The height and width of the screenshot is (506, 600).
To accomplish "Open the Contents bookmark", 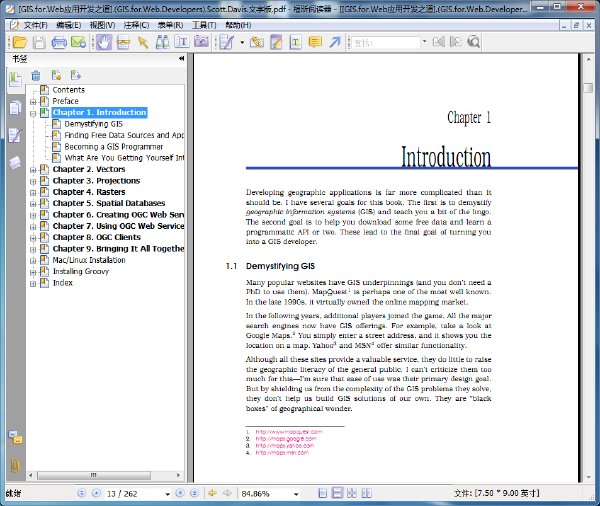I will click(x=68, y=90).
